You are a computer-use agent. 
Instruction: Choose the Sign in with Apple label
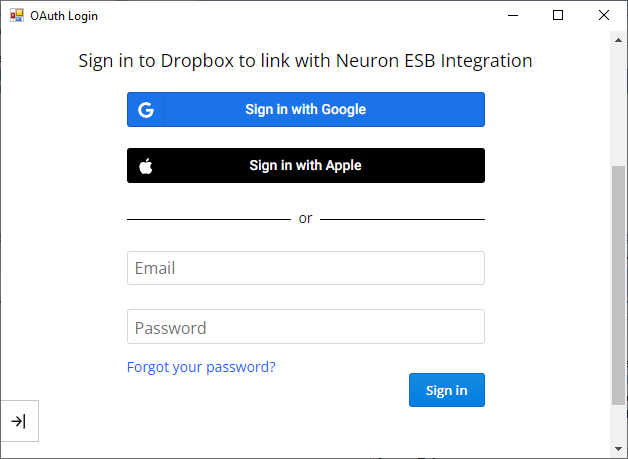click(306, 165)
